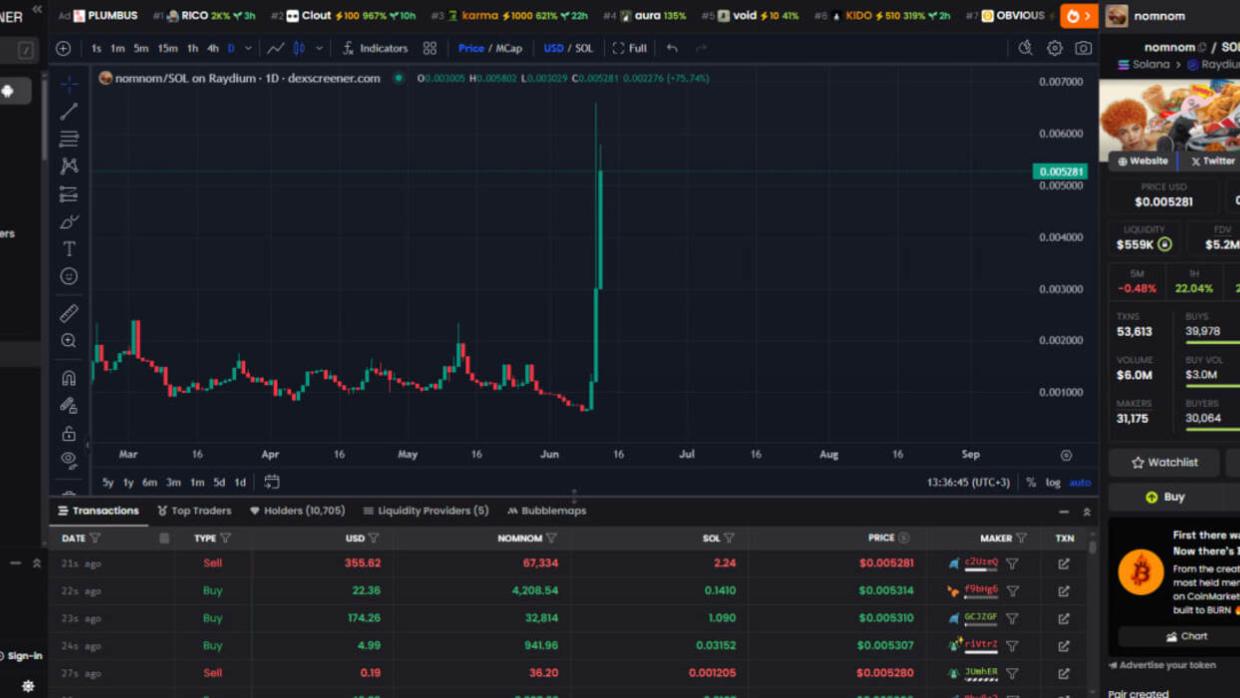
Task: Switch the chart currency to SOL
Action: coord(584,48)
